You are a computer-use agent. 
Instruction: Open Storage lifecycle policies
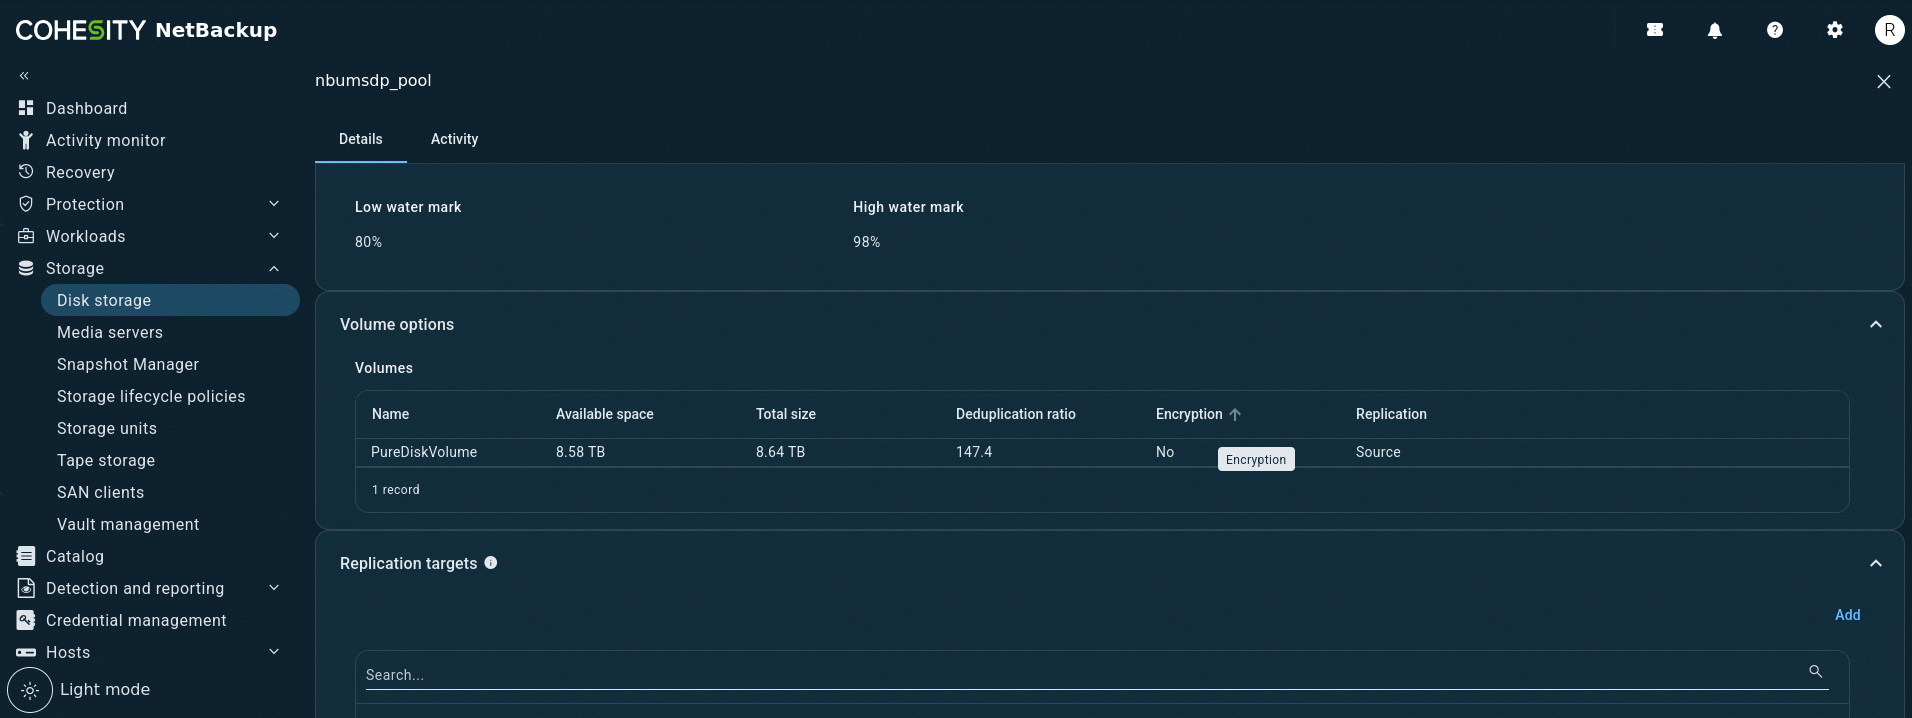click(151, 396)
